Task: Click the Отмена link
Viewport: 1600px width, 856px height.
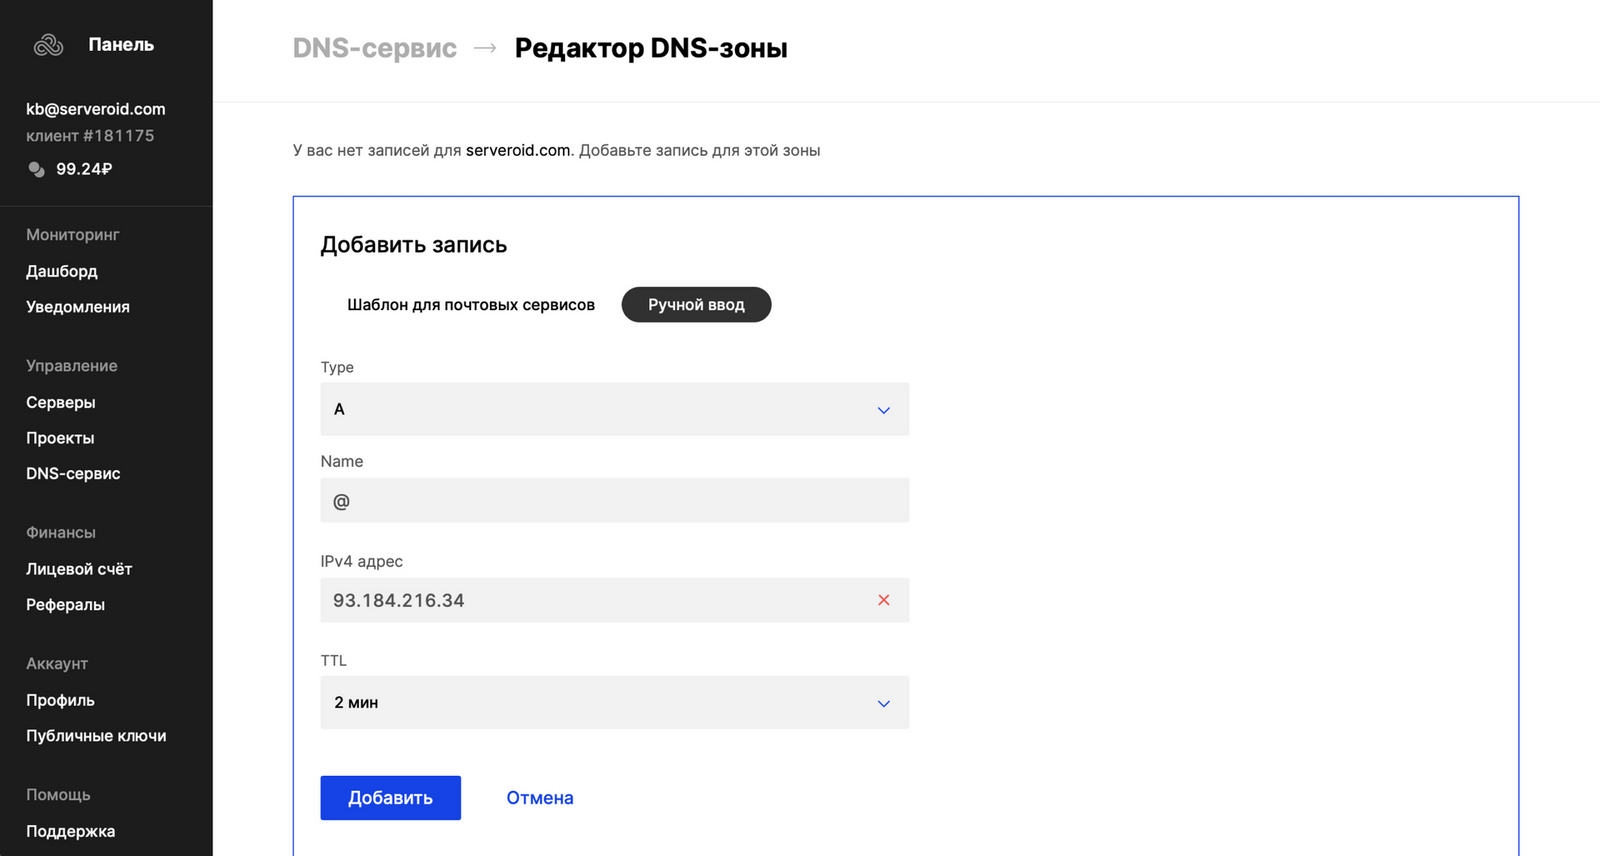Action: pyautogui.click(x=540, y=798)
